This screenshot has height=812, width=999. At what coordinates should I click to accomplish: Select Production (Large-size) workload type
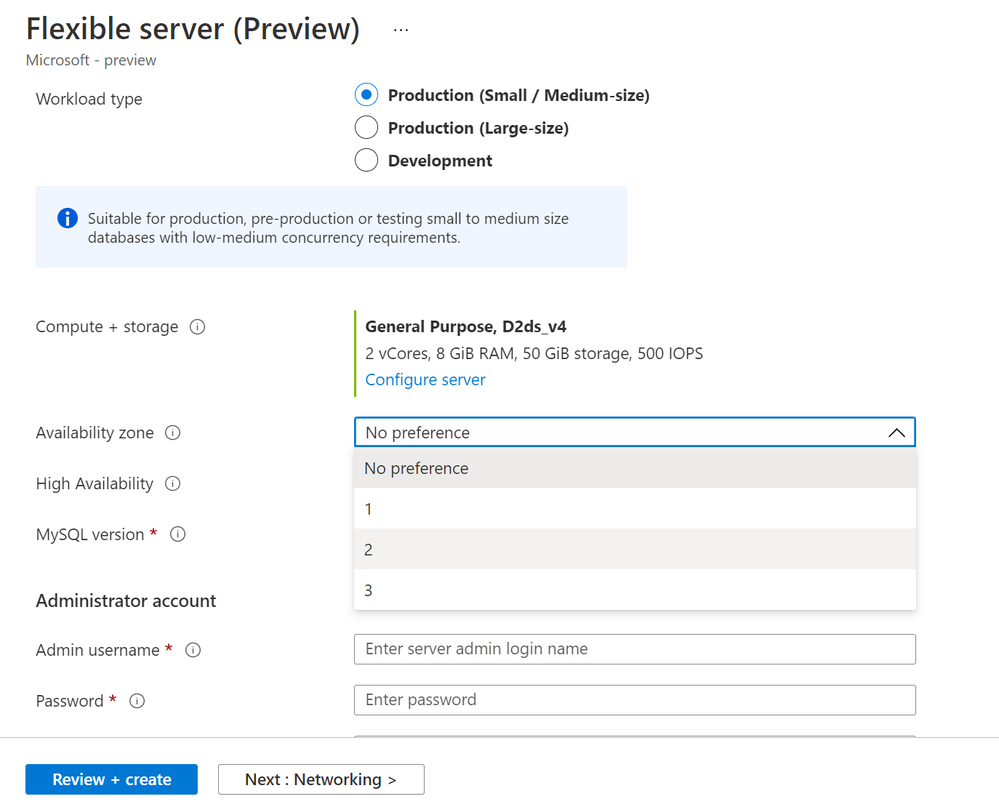click(x=366, y=128)
